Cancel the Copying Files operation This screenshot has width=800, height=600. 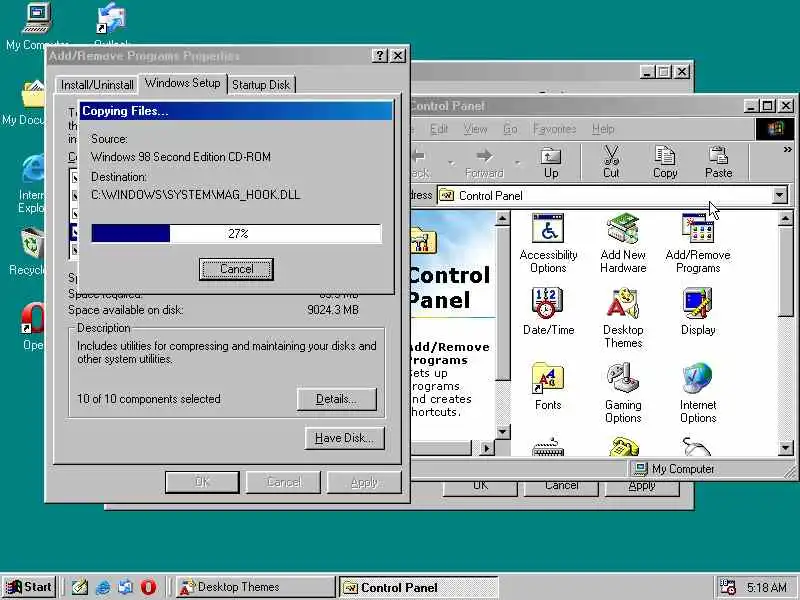(x=236, y=269)
